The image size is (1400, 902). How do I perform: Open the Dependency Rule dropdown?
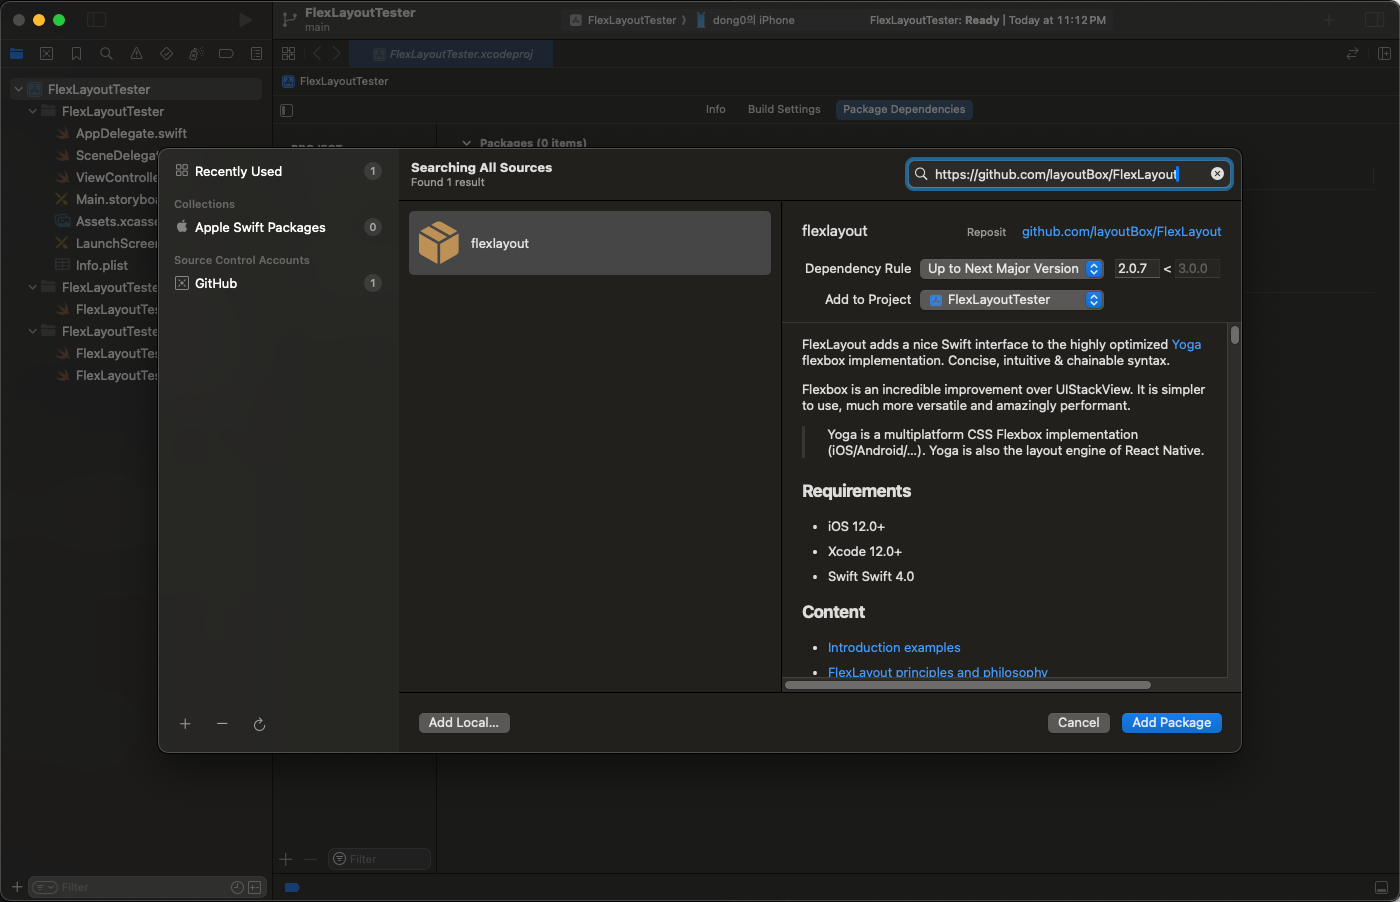tap(1011, 269)
